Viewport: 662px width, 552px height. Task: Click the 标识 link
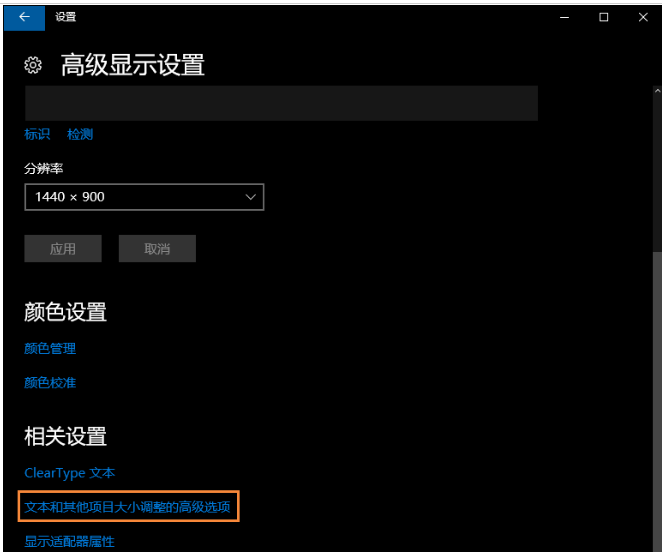[x=37, y=134]
